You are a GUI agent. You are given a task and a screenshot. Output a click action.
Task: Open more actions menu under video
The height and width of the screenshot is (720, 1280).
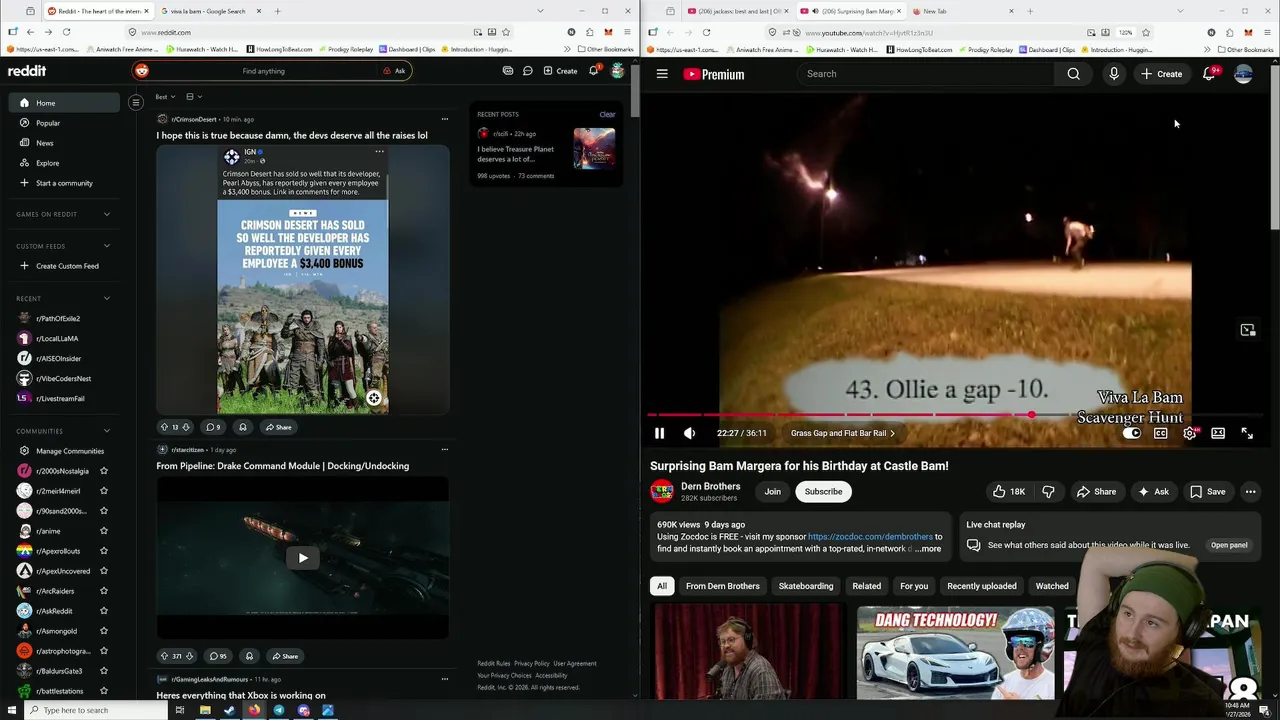pos(1250,491)
